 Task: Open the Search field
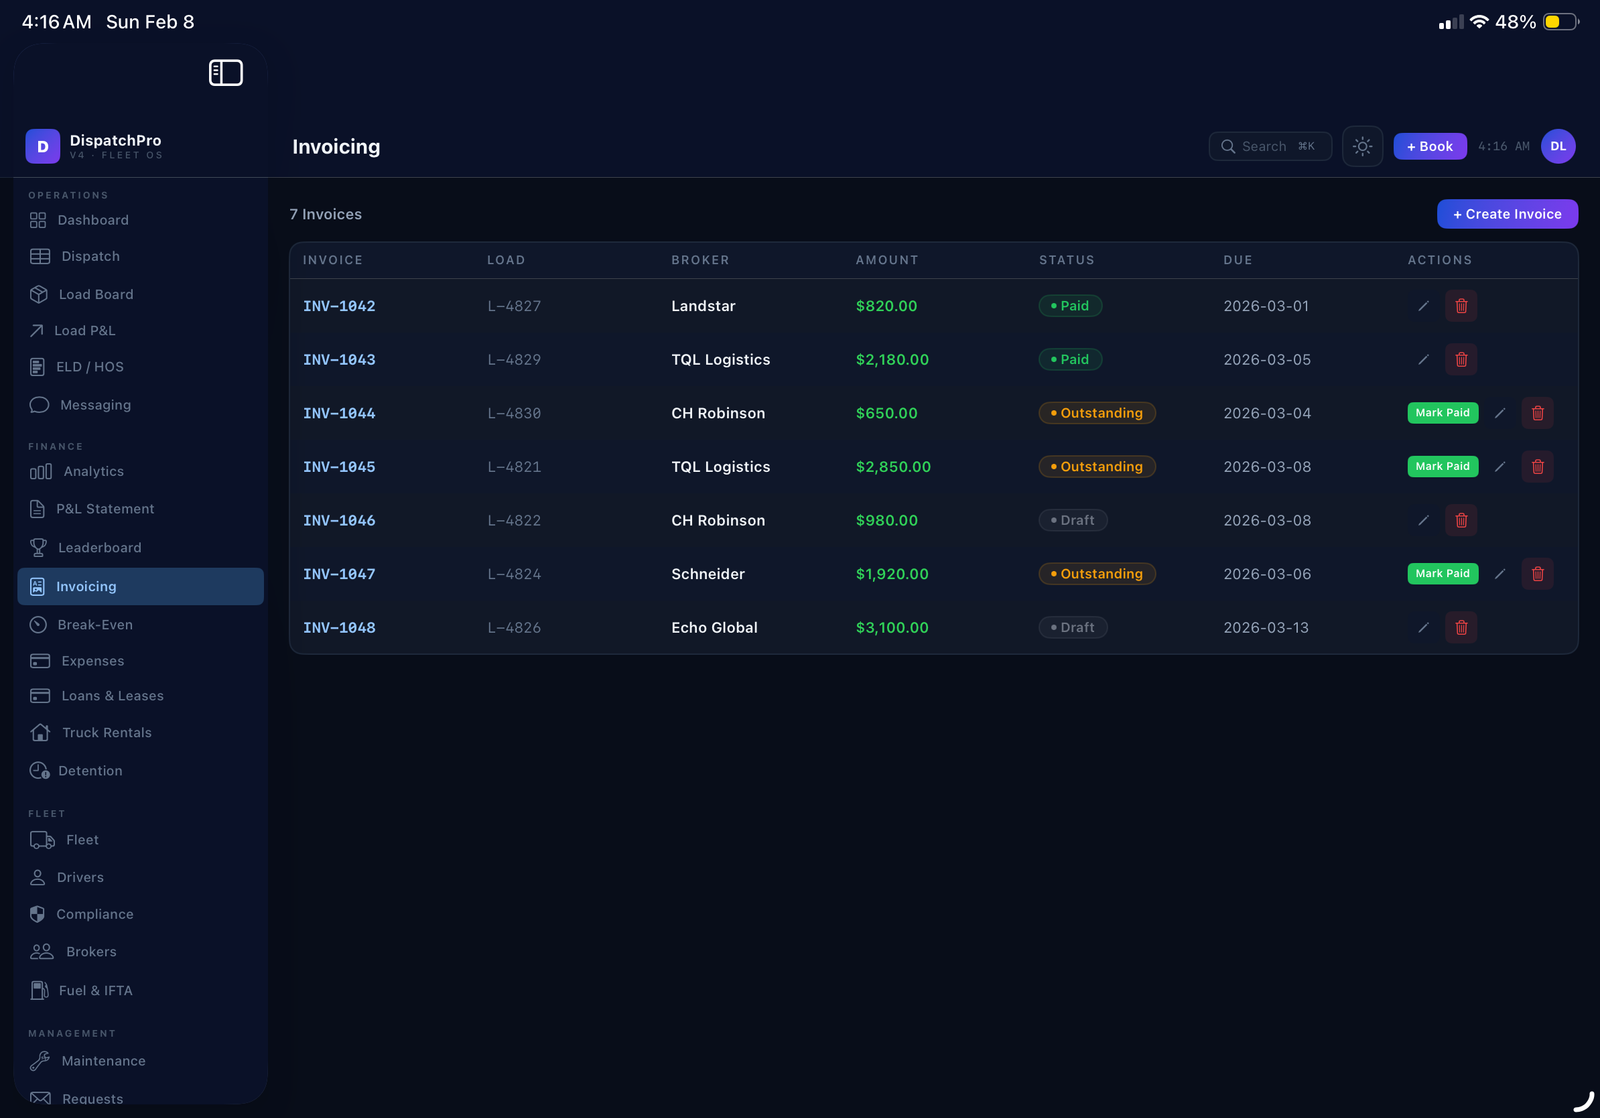tap(1269, 147)
